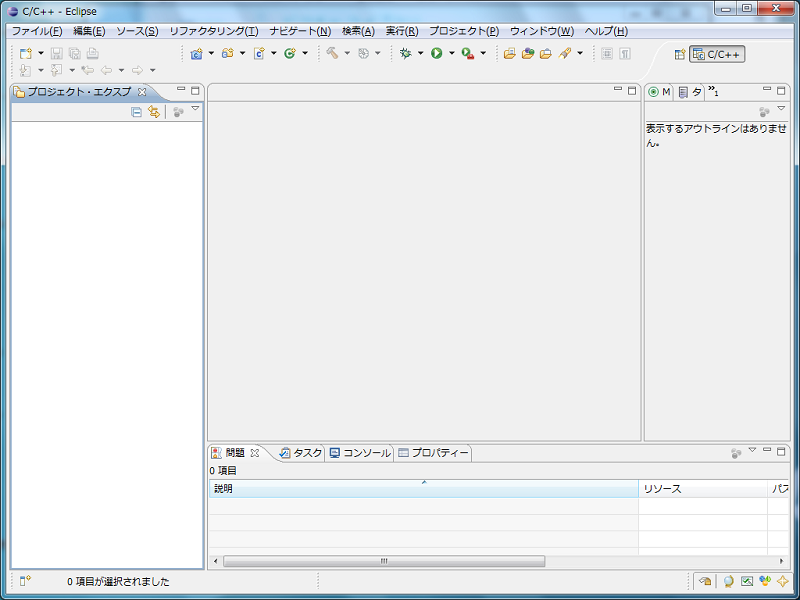Screen dimensions: 800x600
Task: Open the Problems view menu triangle
Action: tap(752, 450)
